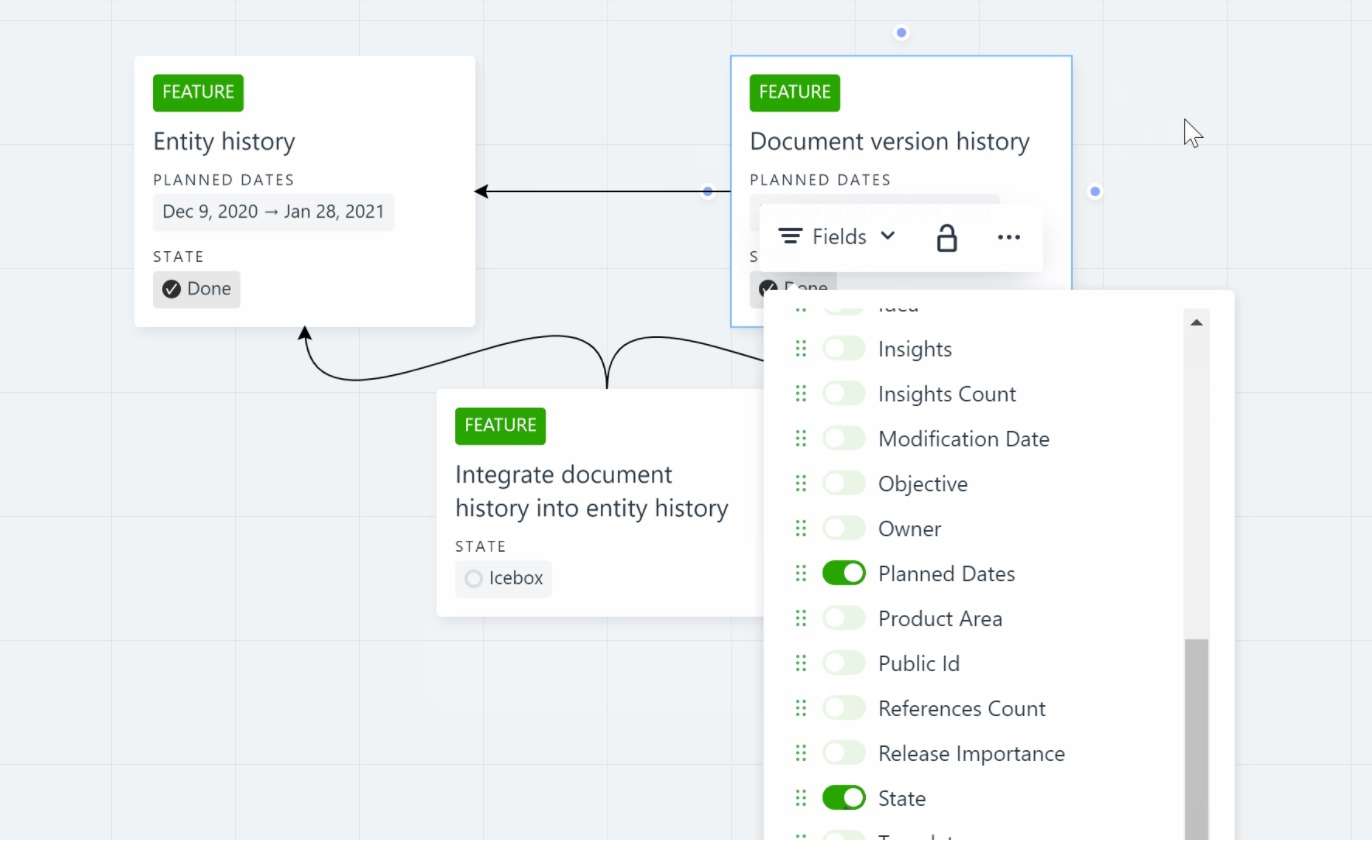Disable the State field toggle

(843, 798)
